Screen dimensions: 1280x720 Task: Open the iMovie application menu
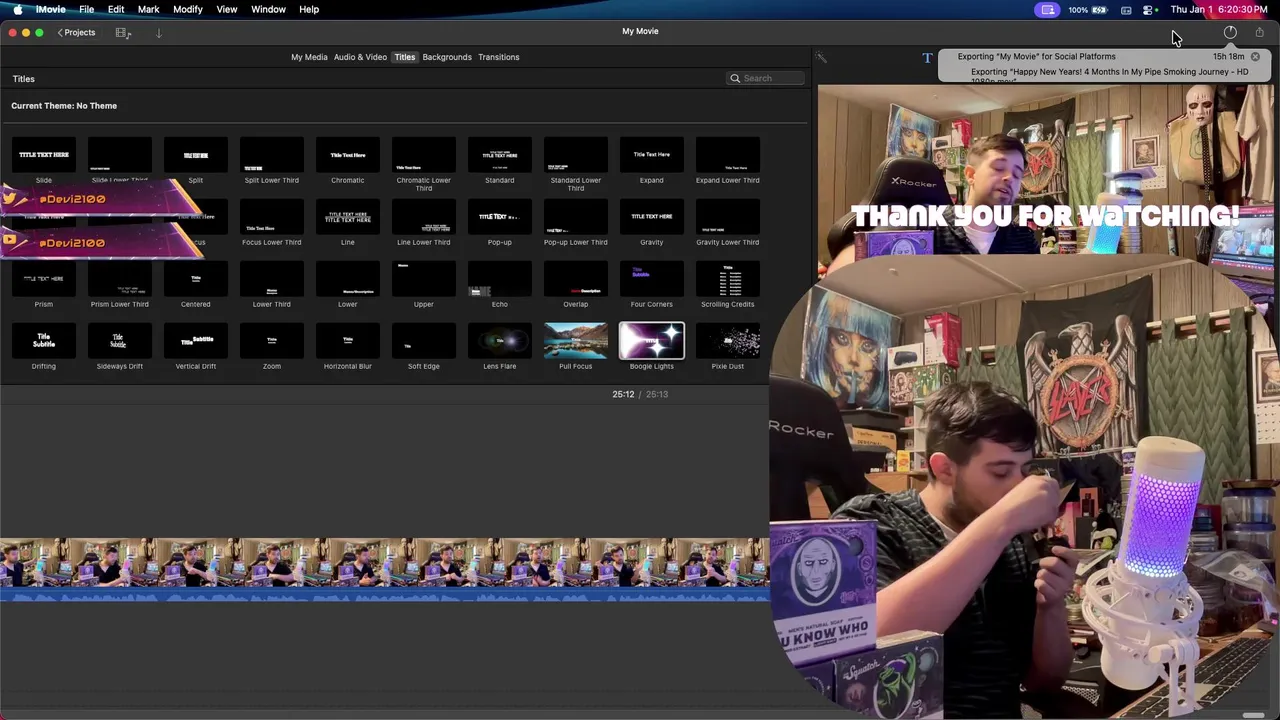[50, 10]
